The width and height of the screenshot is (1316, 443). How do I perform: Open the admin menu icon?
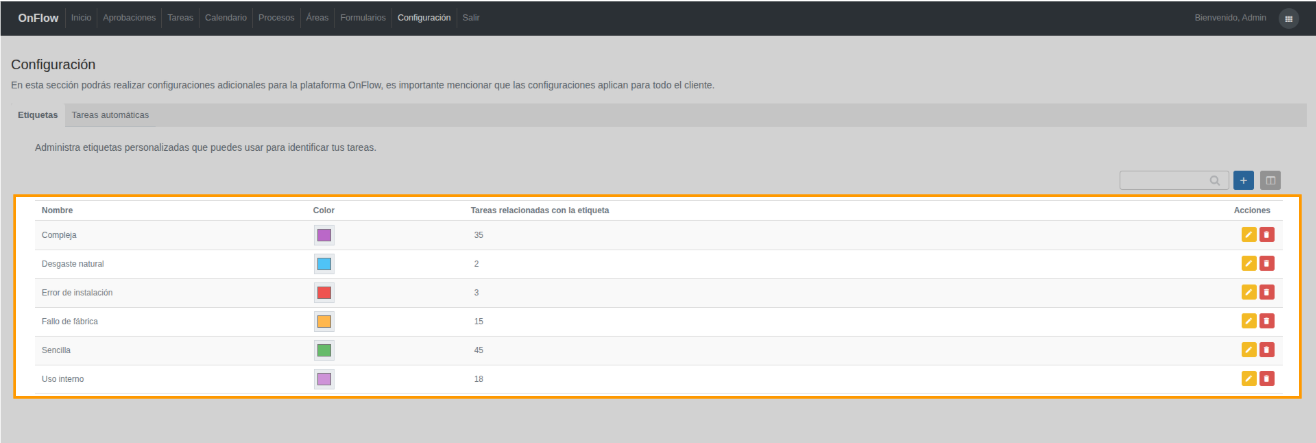[1288, 18]
